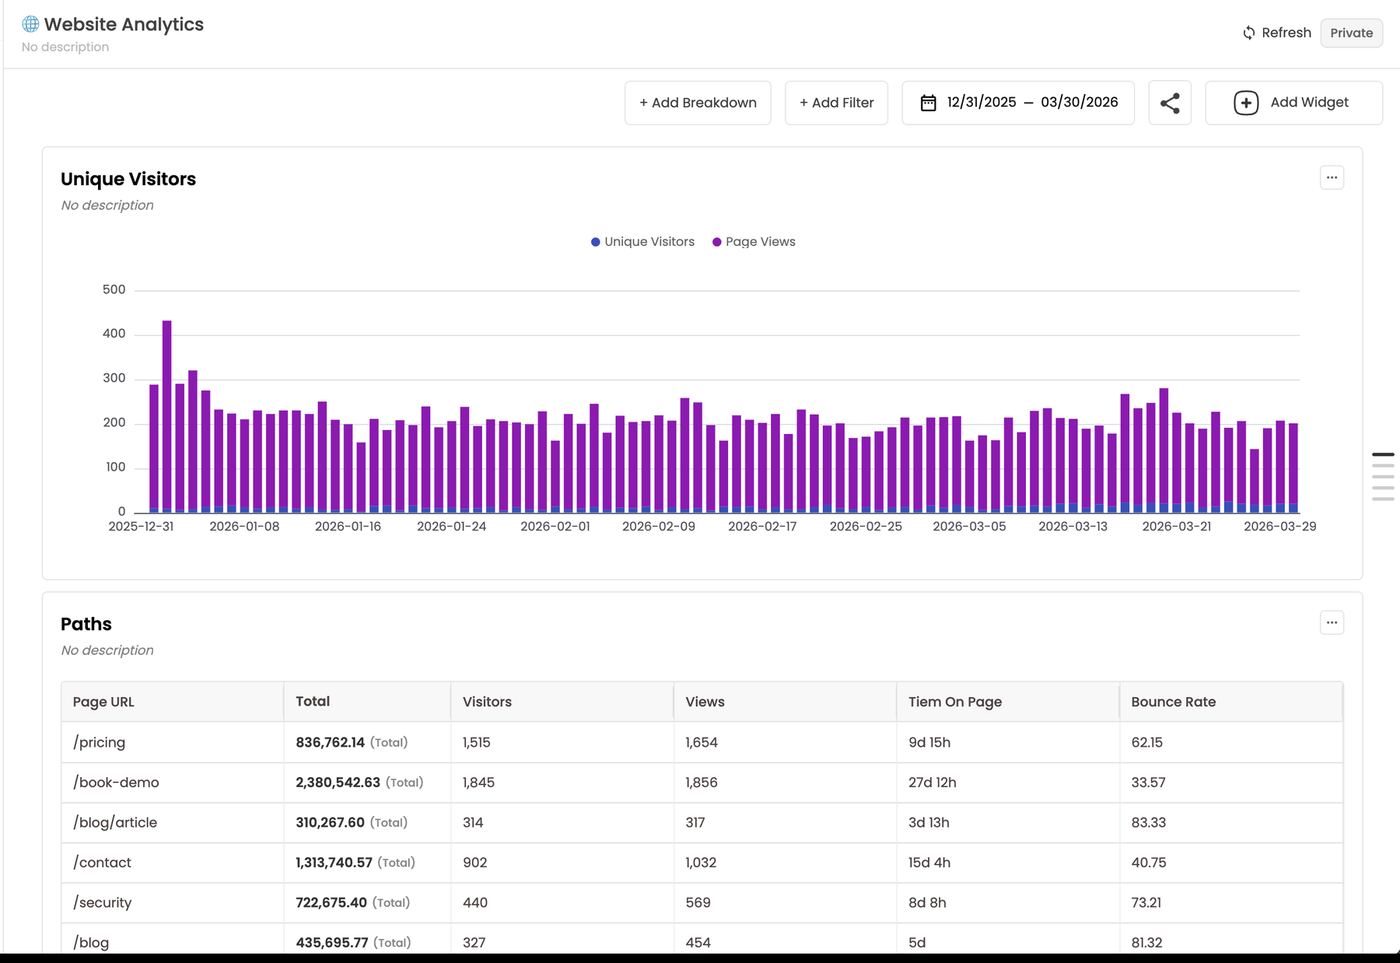Sort by the Views column header
The width and height of the screenshot is (1400, 963).
(x=785, y=702)
